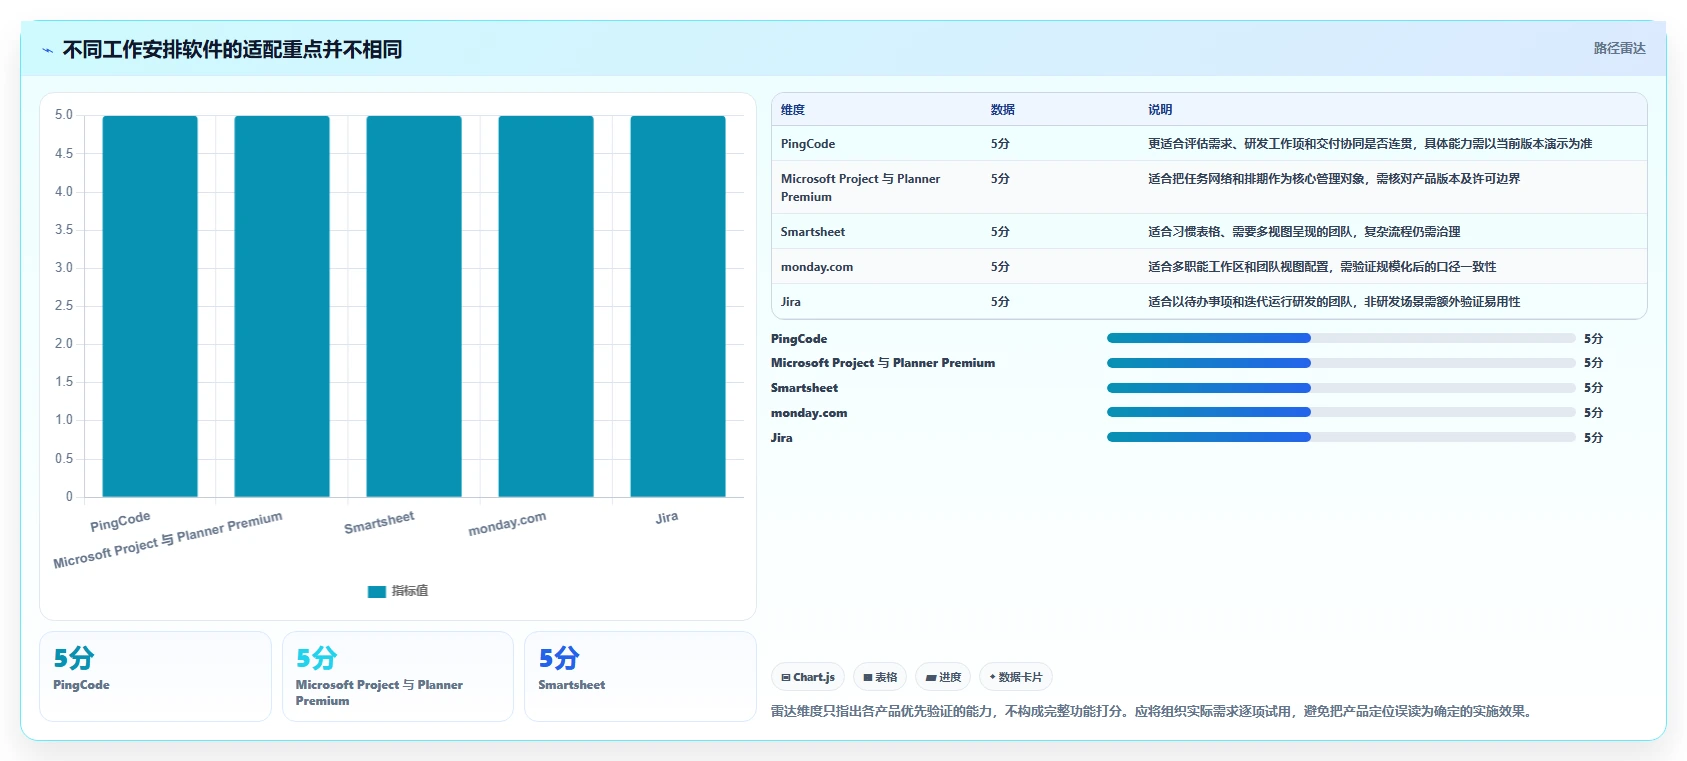Toggle the 指标值 legend color box

coord(377,591)
